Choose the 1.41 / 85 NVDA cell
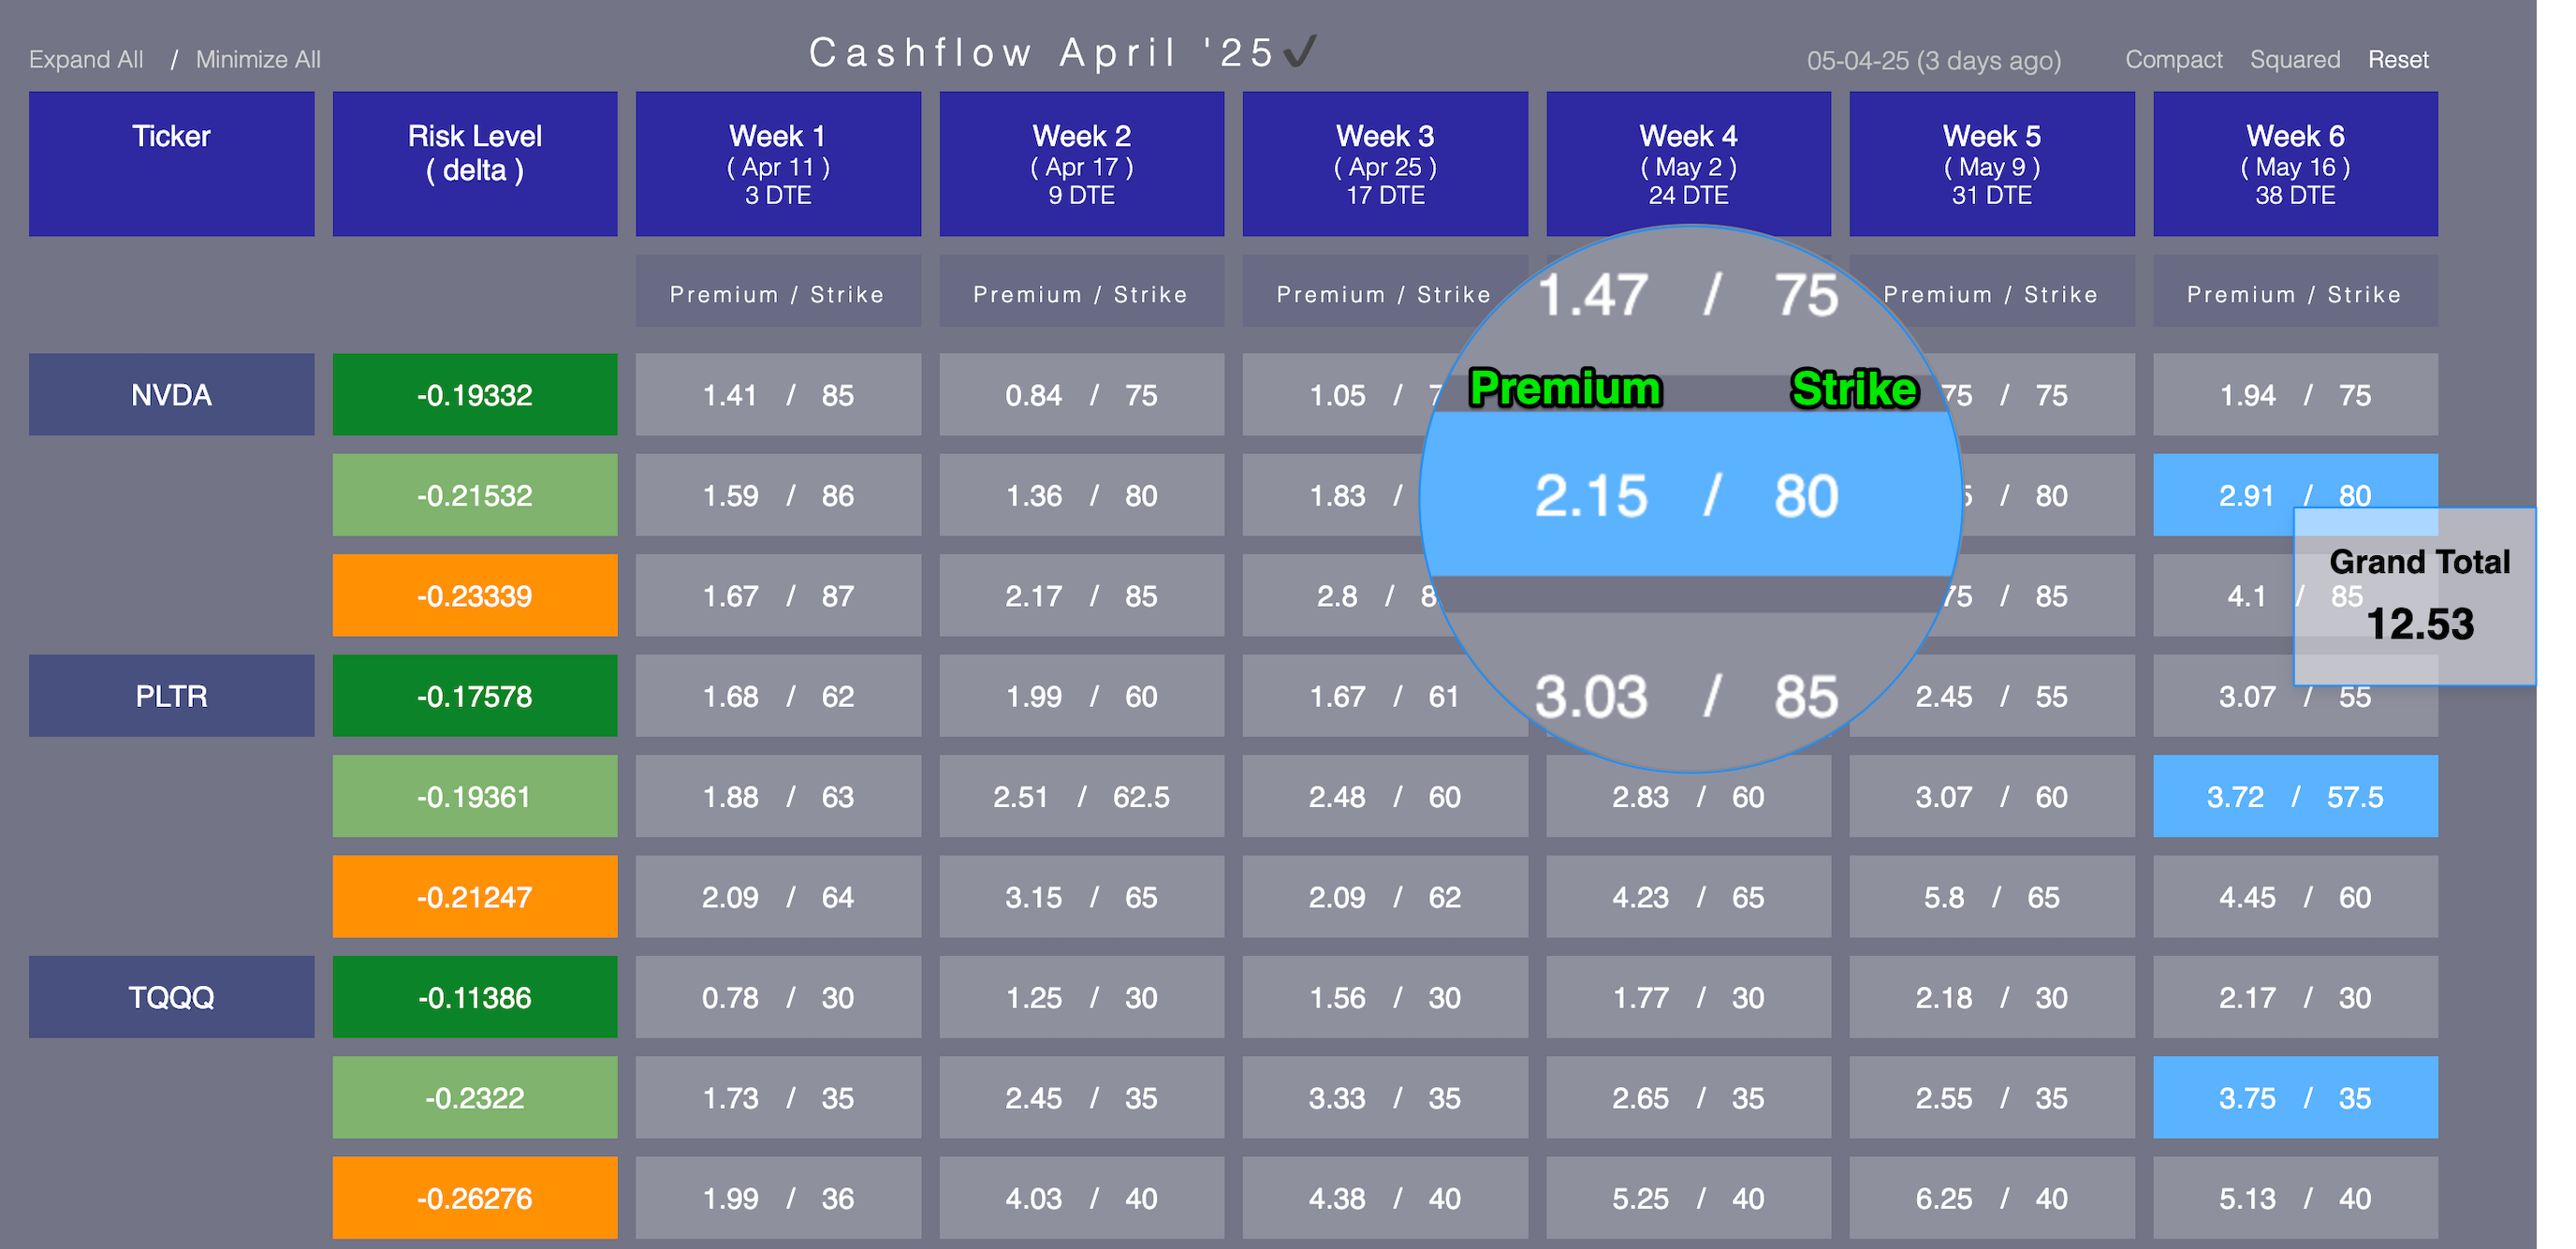This screenshot has height=1249, width=2576. point(778,395)
